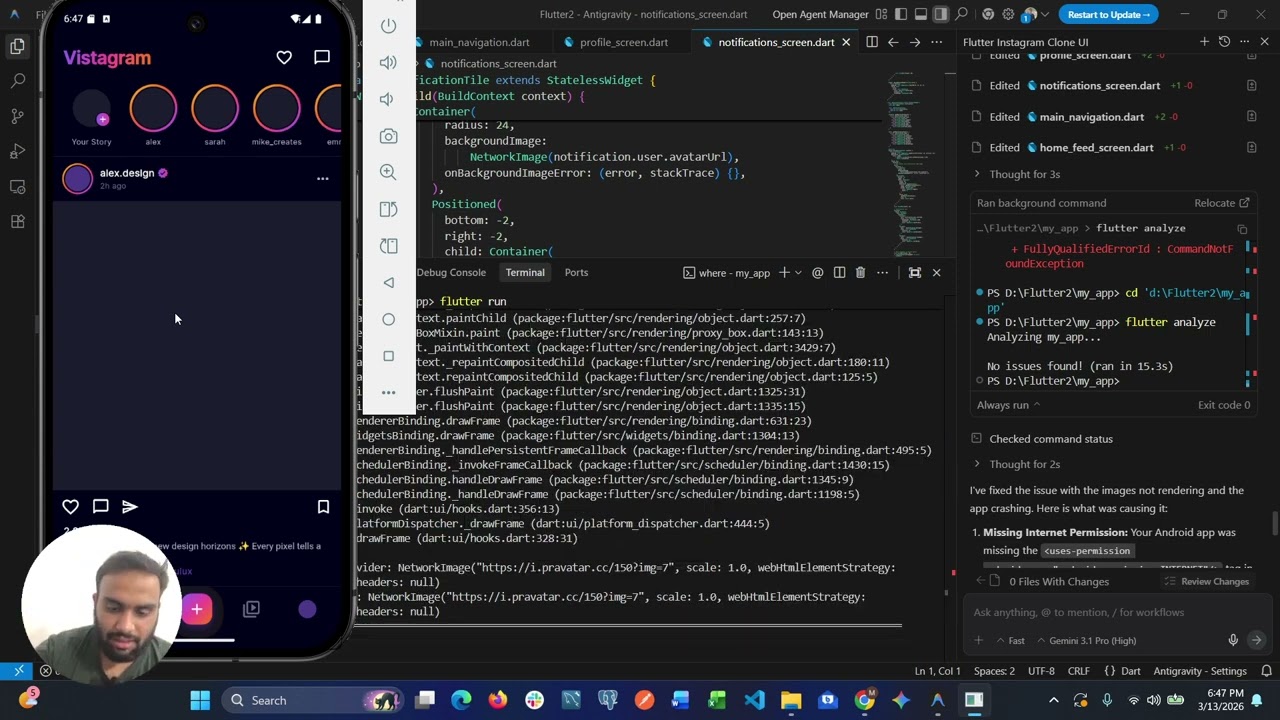Click emulator volume down button

(389, 99)
